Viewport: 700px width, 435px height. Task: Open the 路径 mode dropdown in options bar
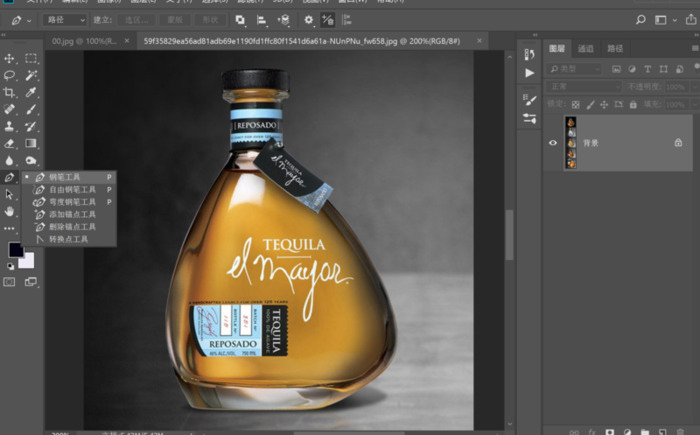point(62,19)
